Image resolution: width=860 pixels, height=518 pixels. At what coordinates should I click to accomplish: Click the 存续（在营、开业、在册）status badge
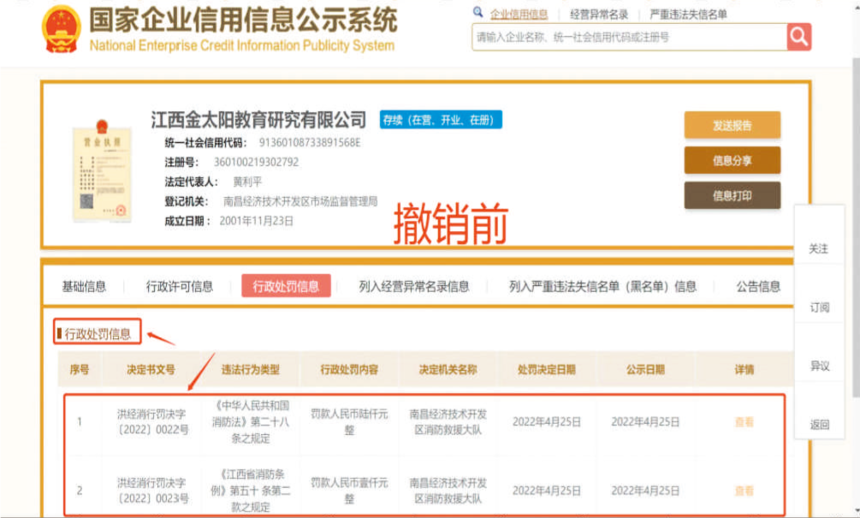click(x=441, y=120)
